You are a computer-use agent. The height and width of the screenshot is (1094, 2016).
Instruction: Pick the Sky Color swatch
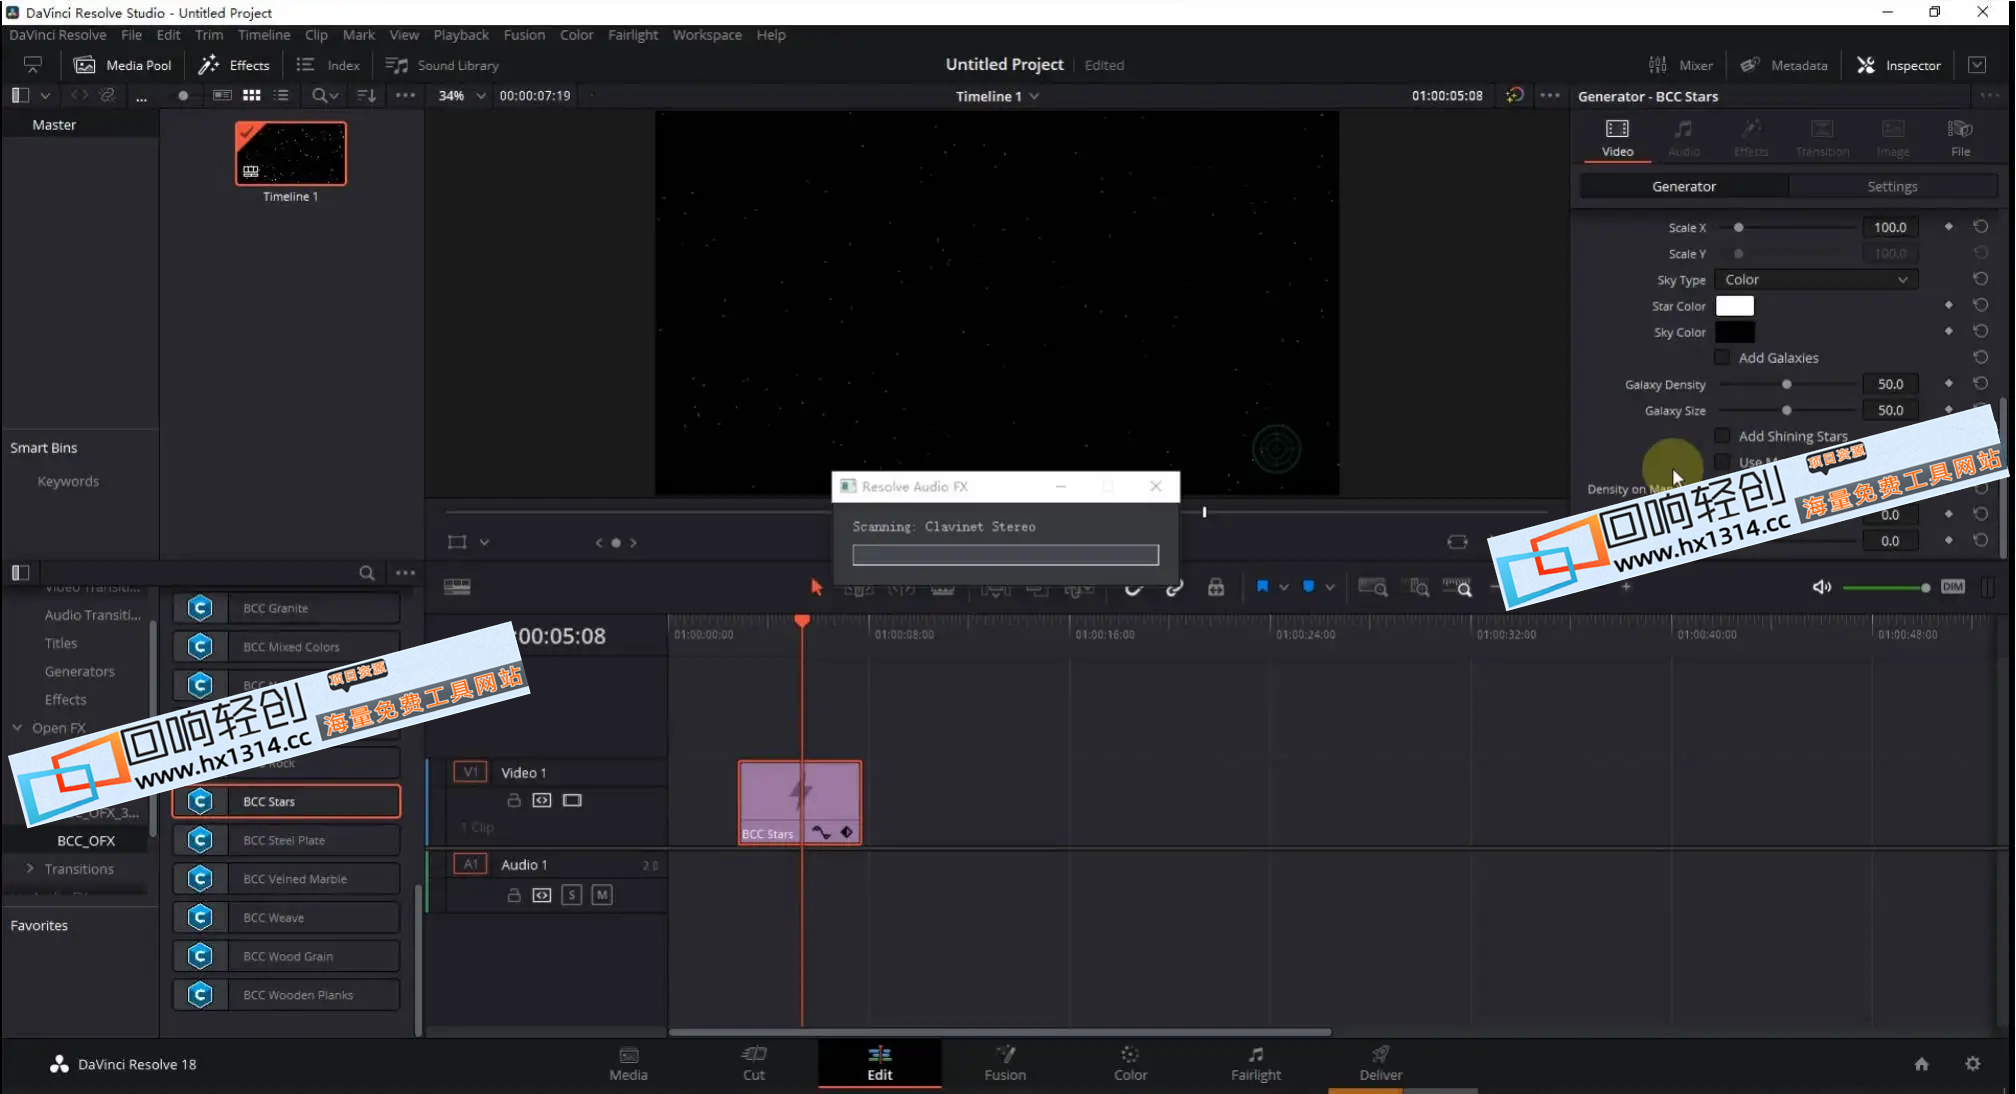pos(1735,332)
